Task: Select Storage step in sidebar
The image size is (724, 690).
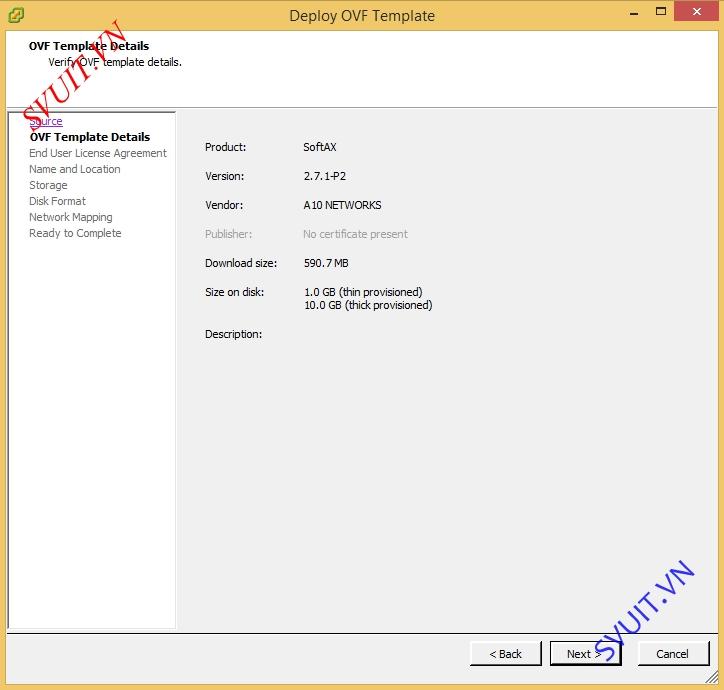Action: pyautogui.click(x=48, y=185)
